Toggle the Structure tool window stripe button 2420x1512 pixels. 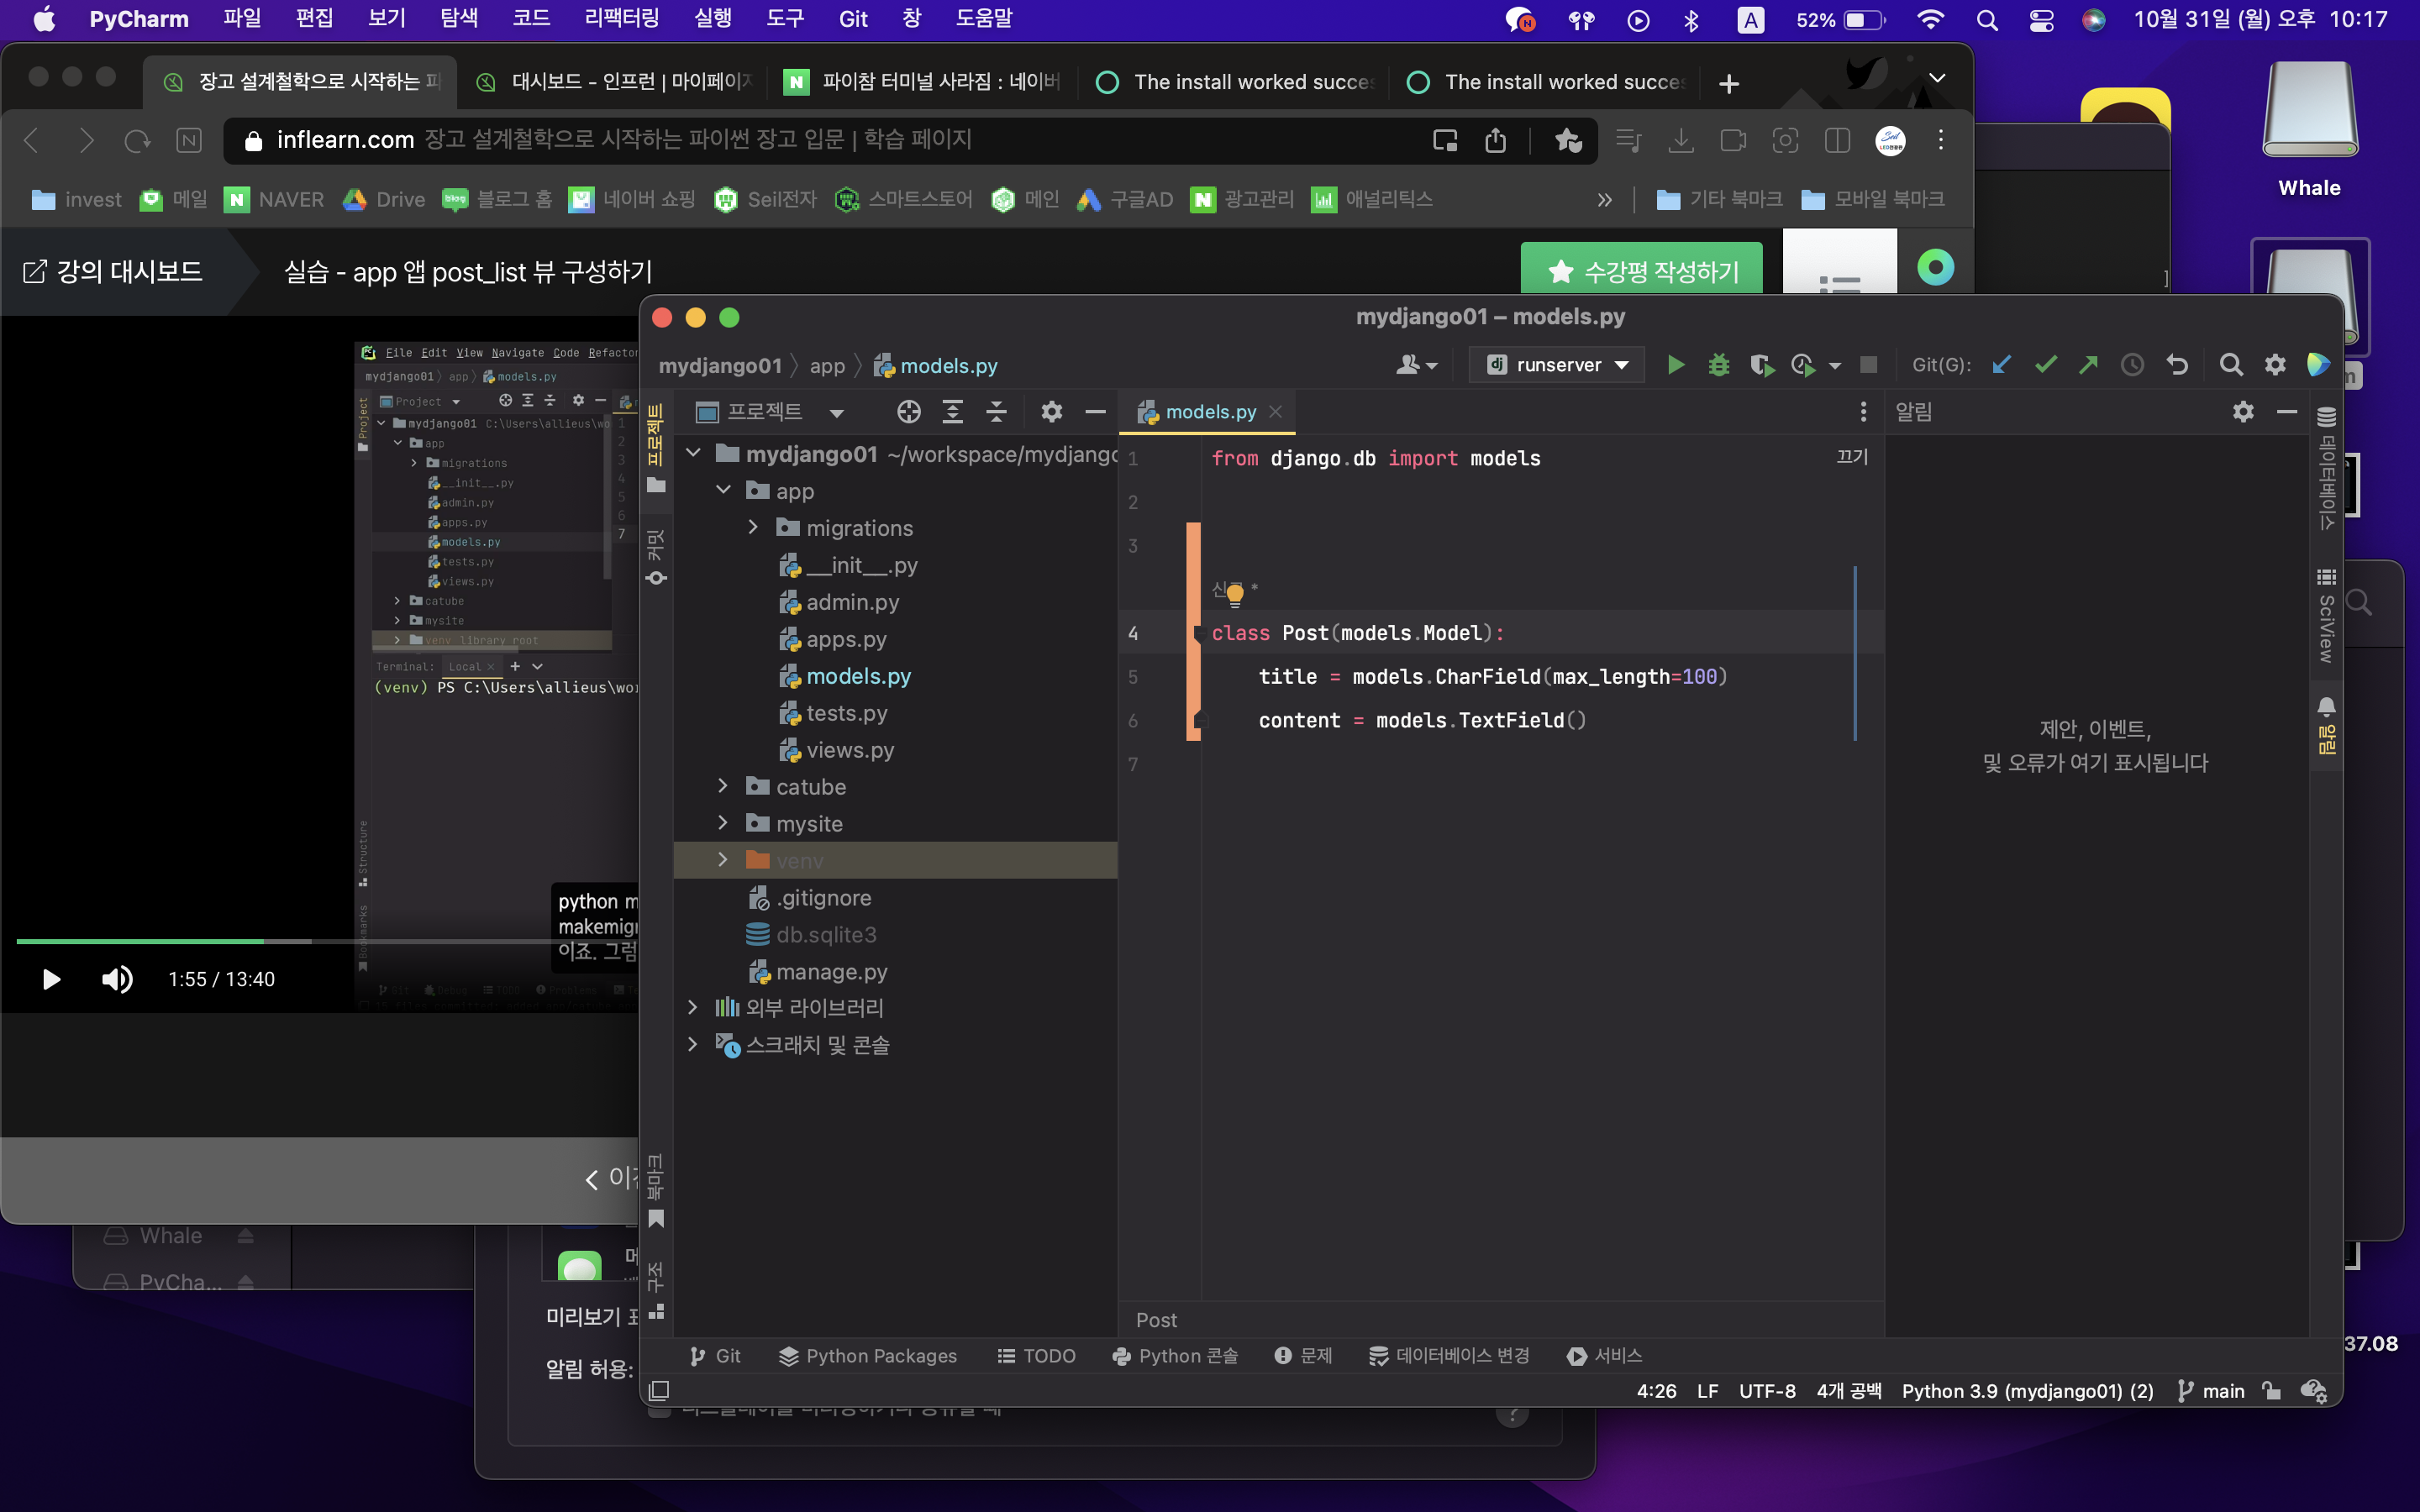pos(656,1290)
